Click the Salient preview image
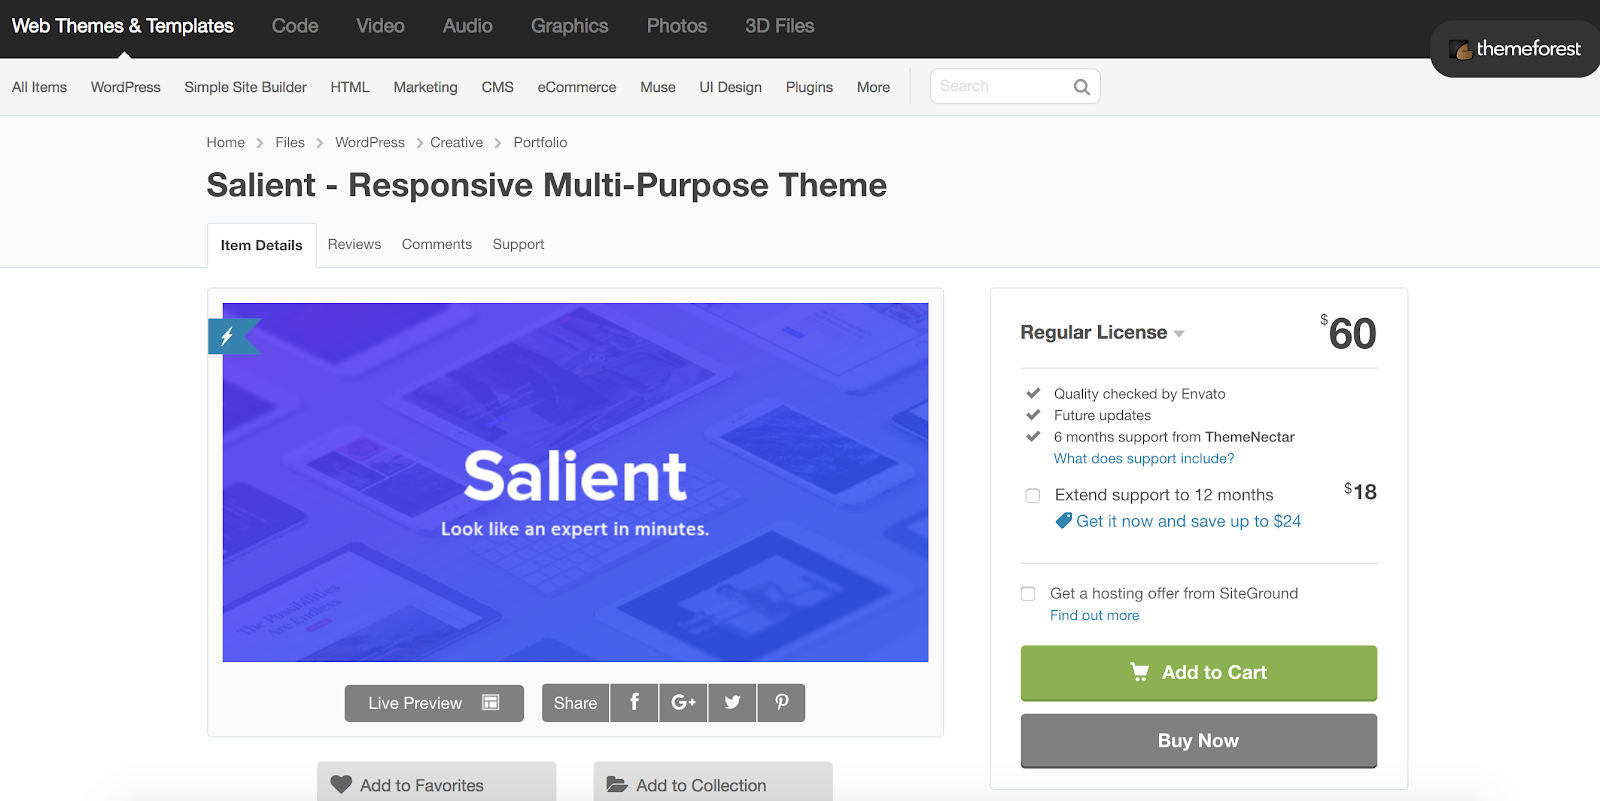 575,482
